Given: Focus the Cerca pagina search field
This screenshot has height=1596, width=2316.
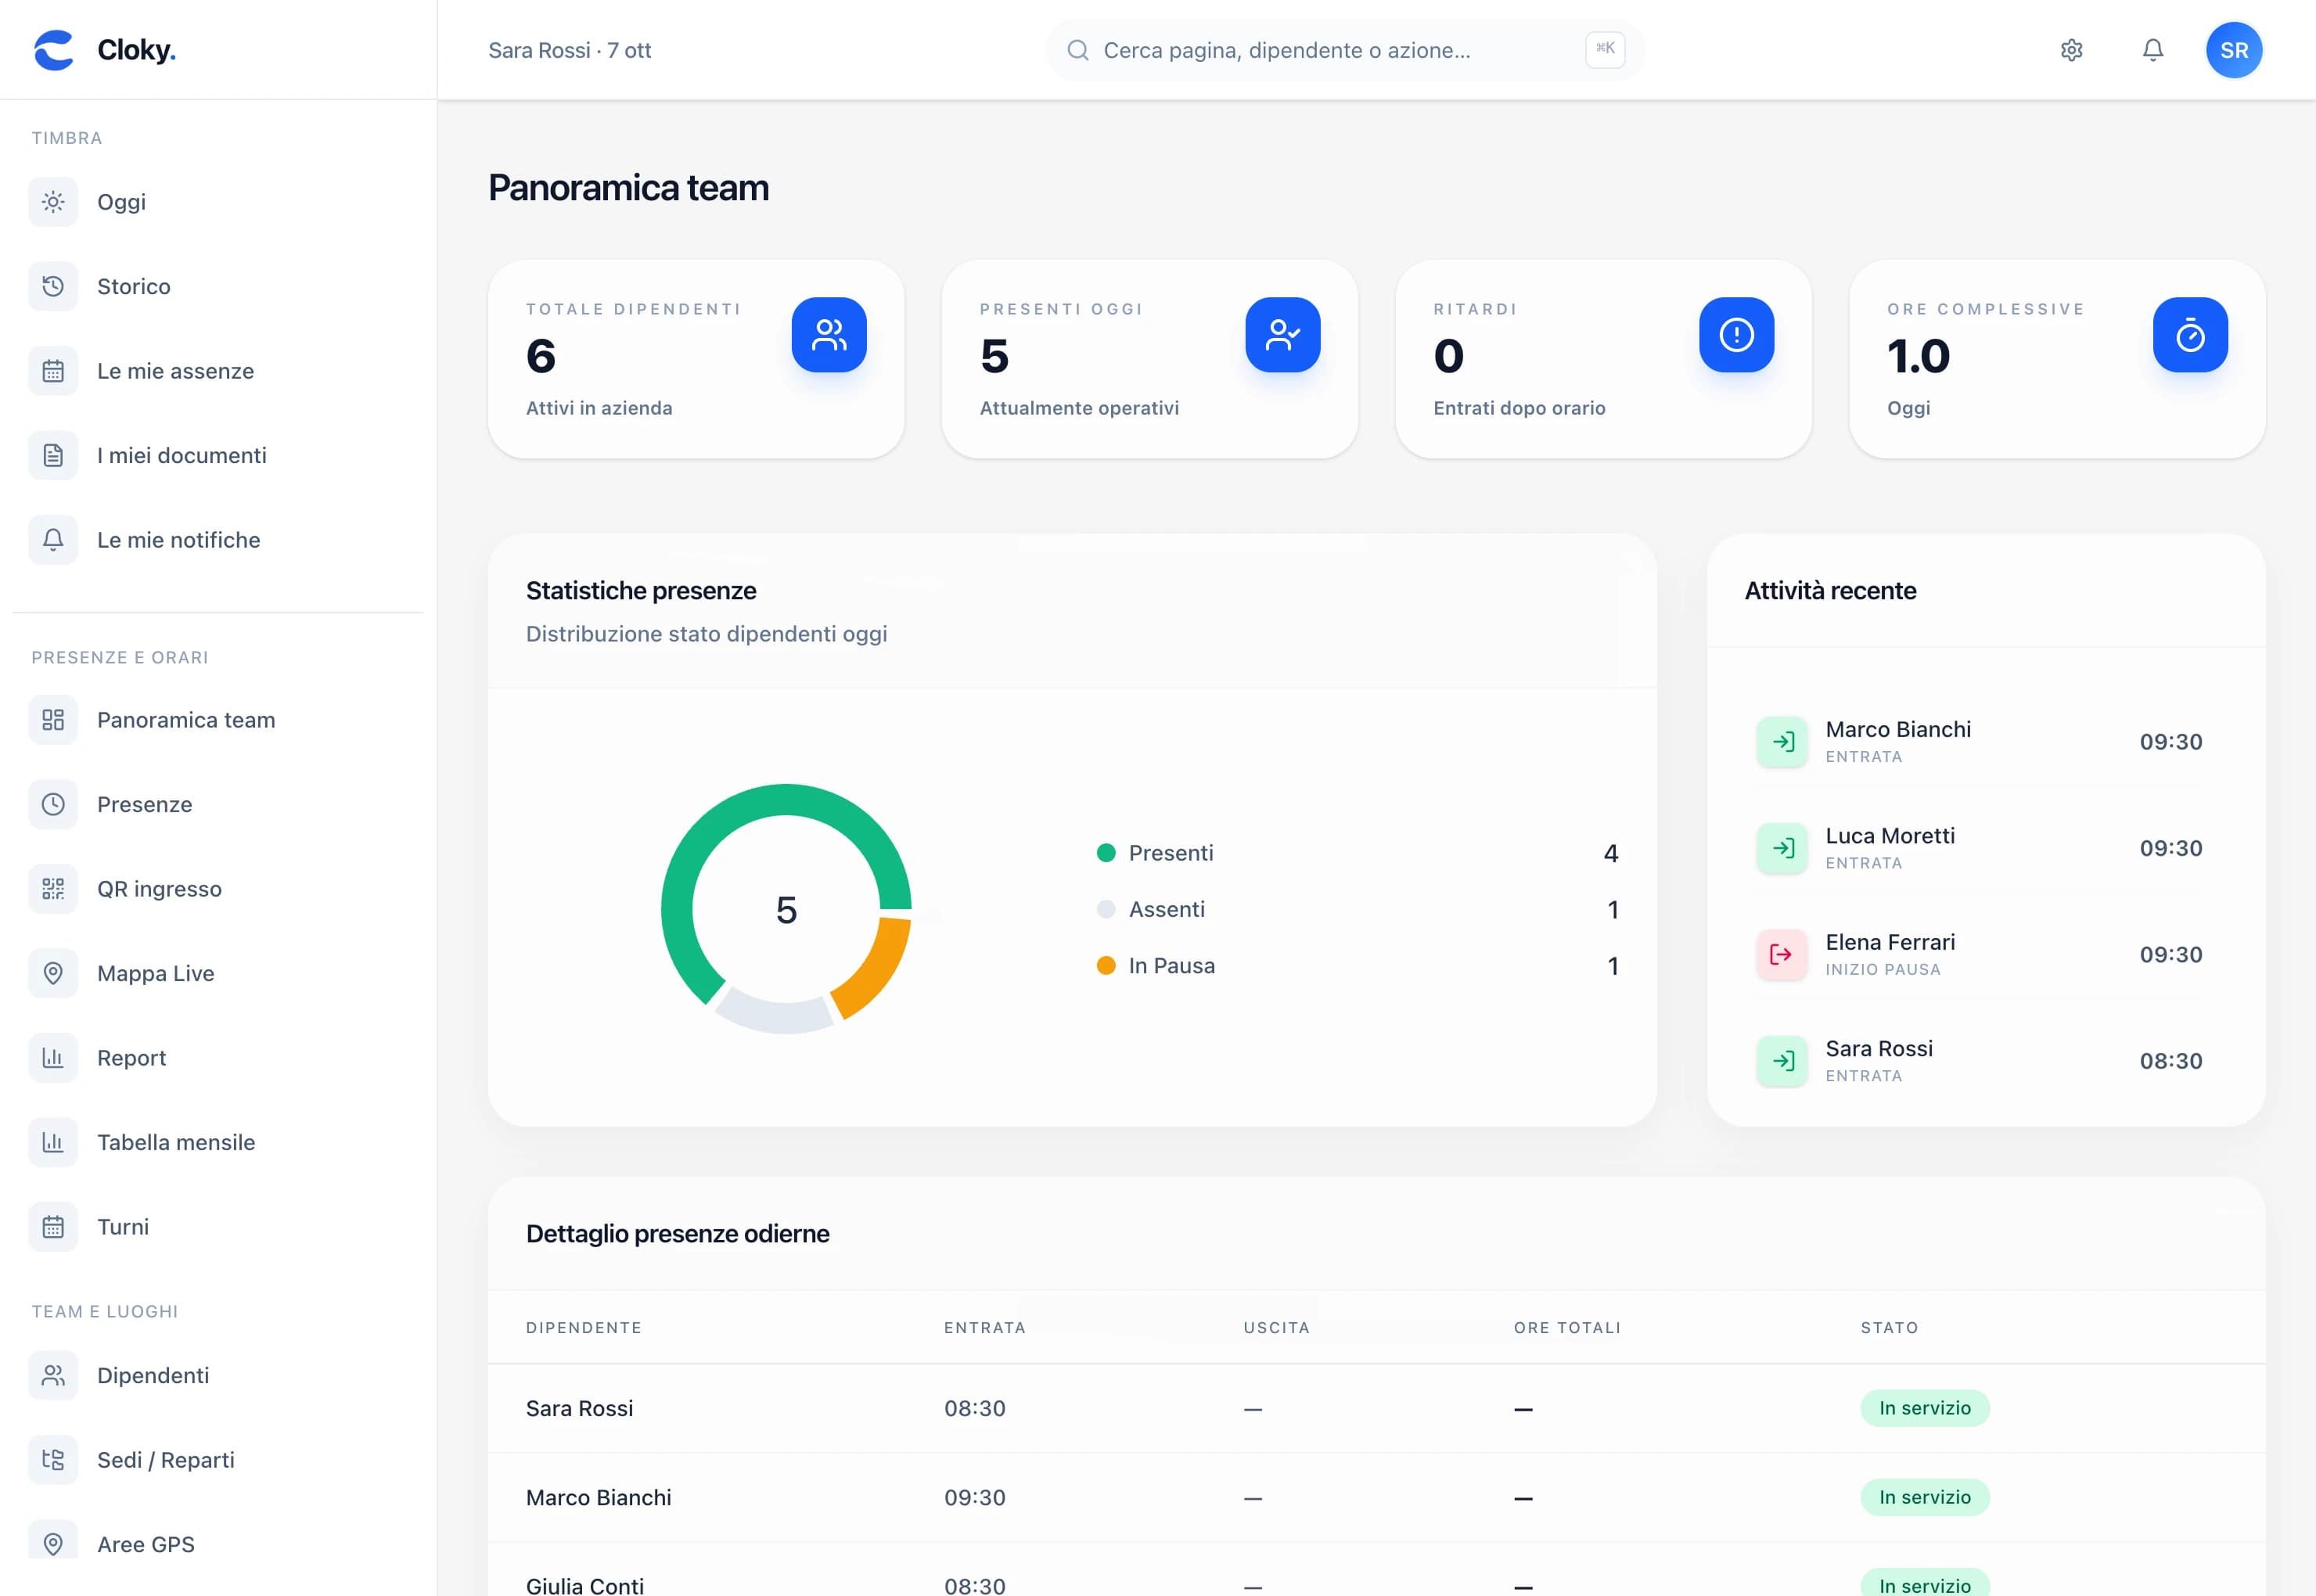Looking at the screenshot, I should 1345,50.
